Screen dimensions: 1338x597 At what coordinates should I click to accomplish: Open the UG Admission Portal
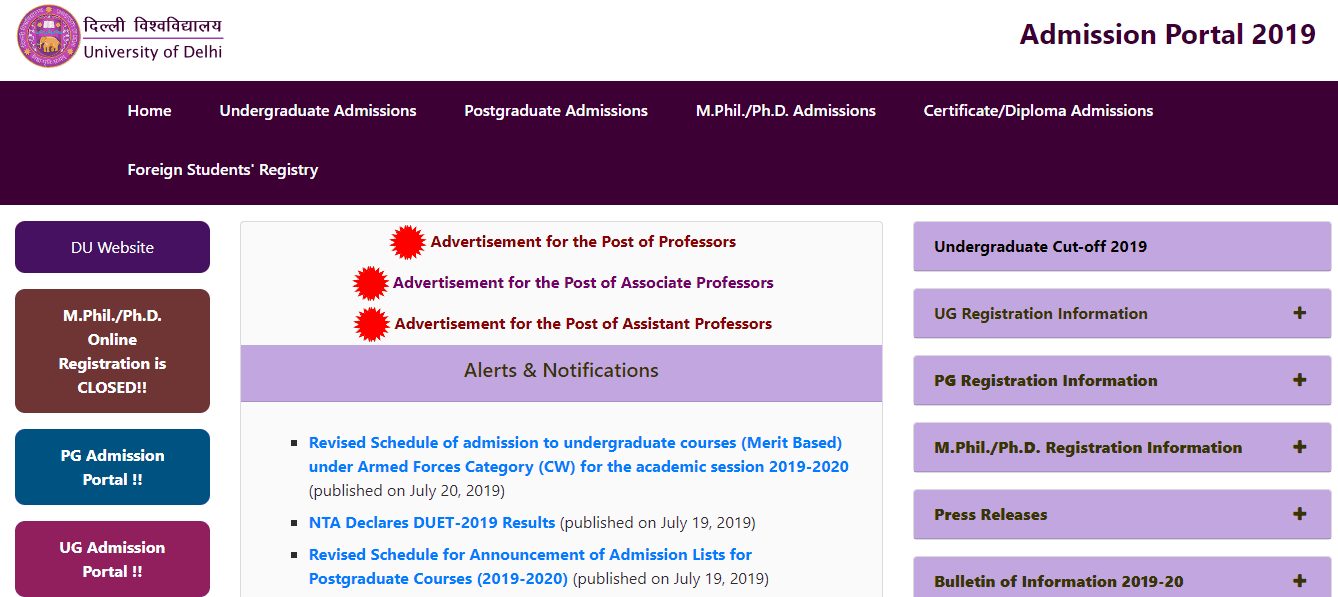pos(111,558)
